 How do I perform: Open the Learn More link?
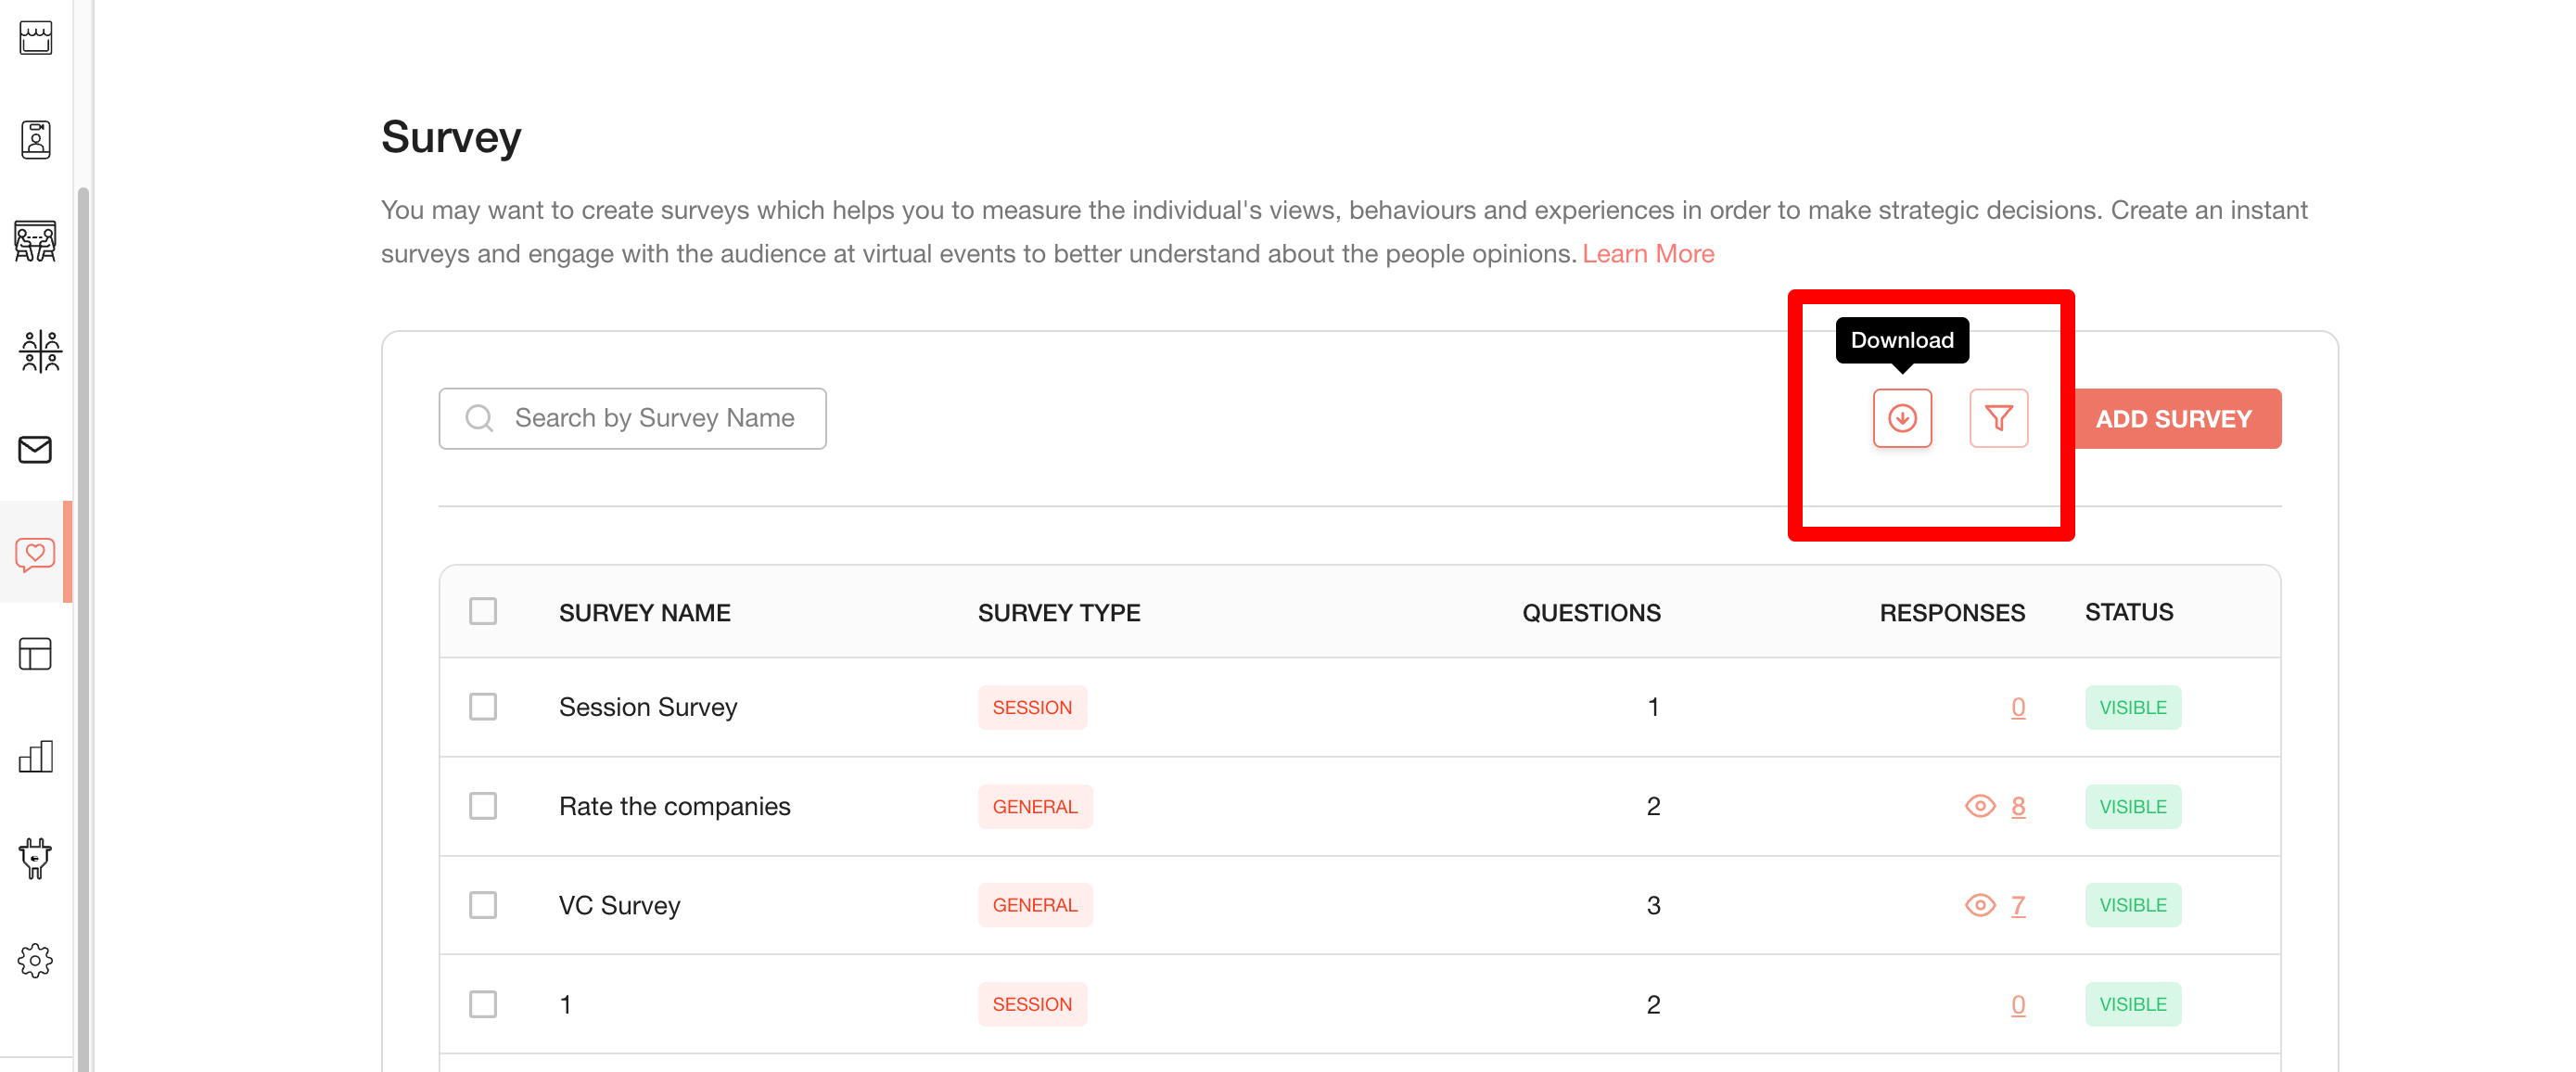coord(1648,254)
